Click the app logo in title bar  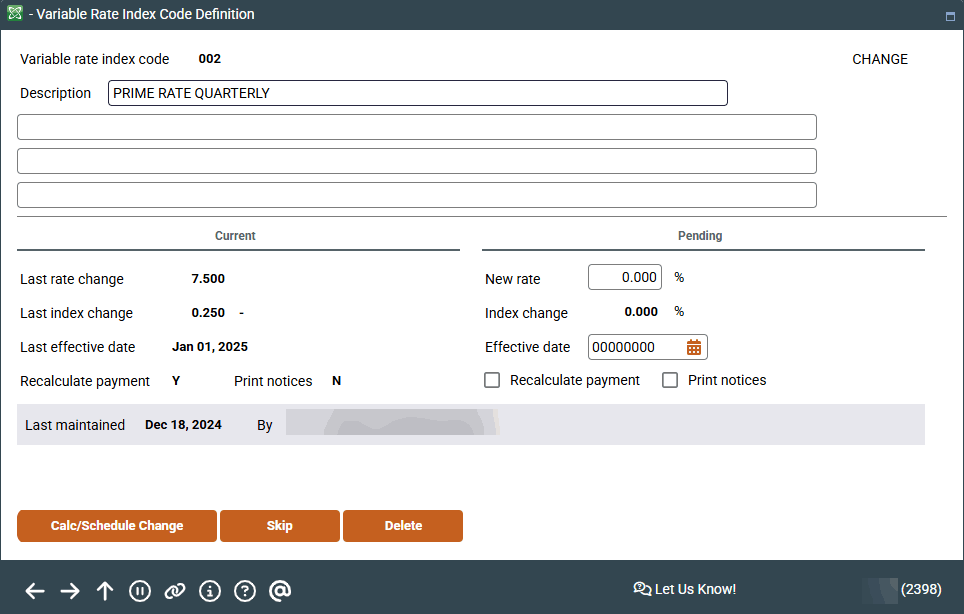pyautogui.click(x=15, y=14)
